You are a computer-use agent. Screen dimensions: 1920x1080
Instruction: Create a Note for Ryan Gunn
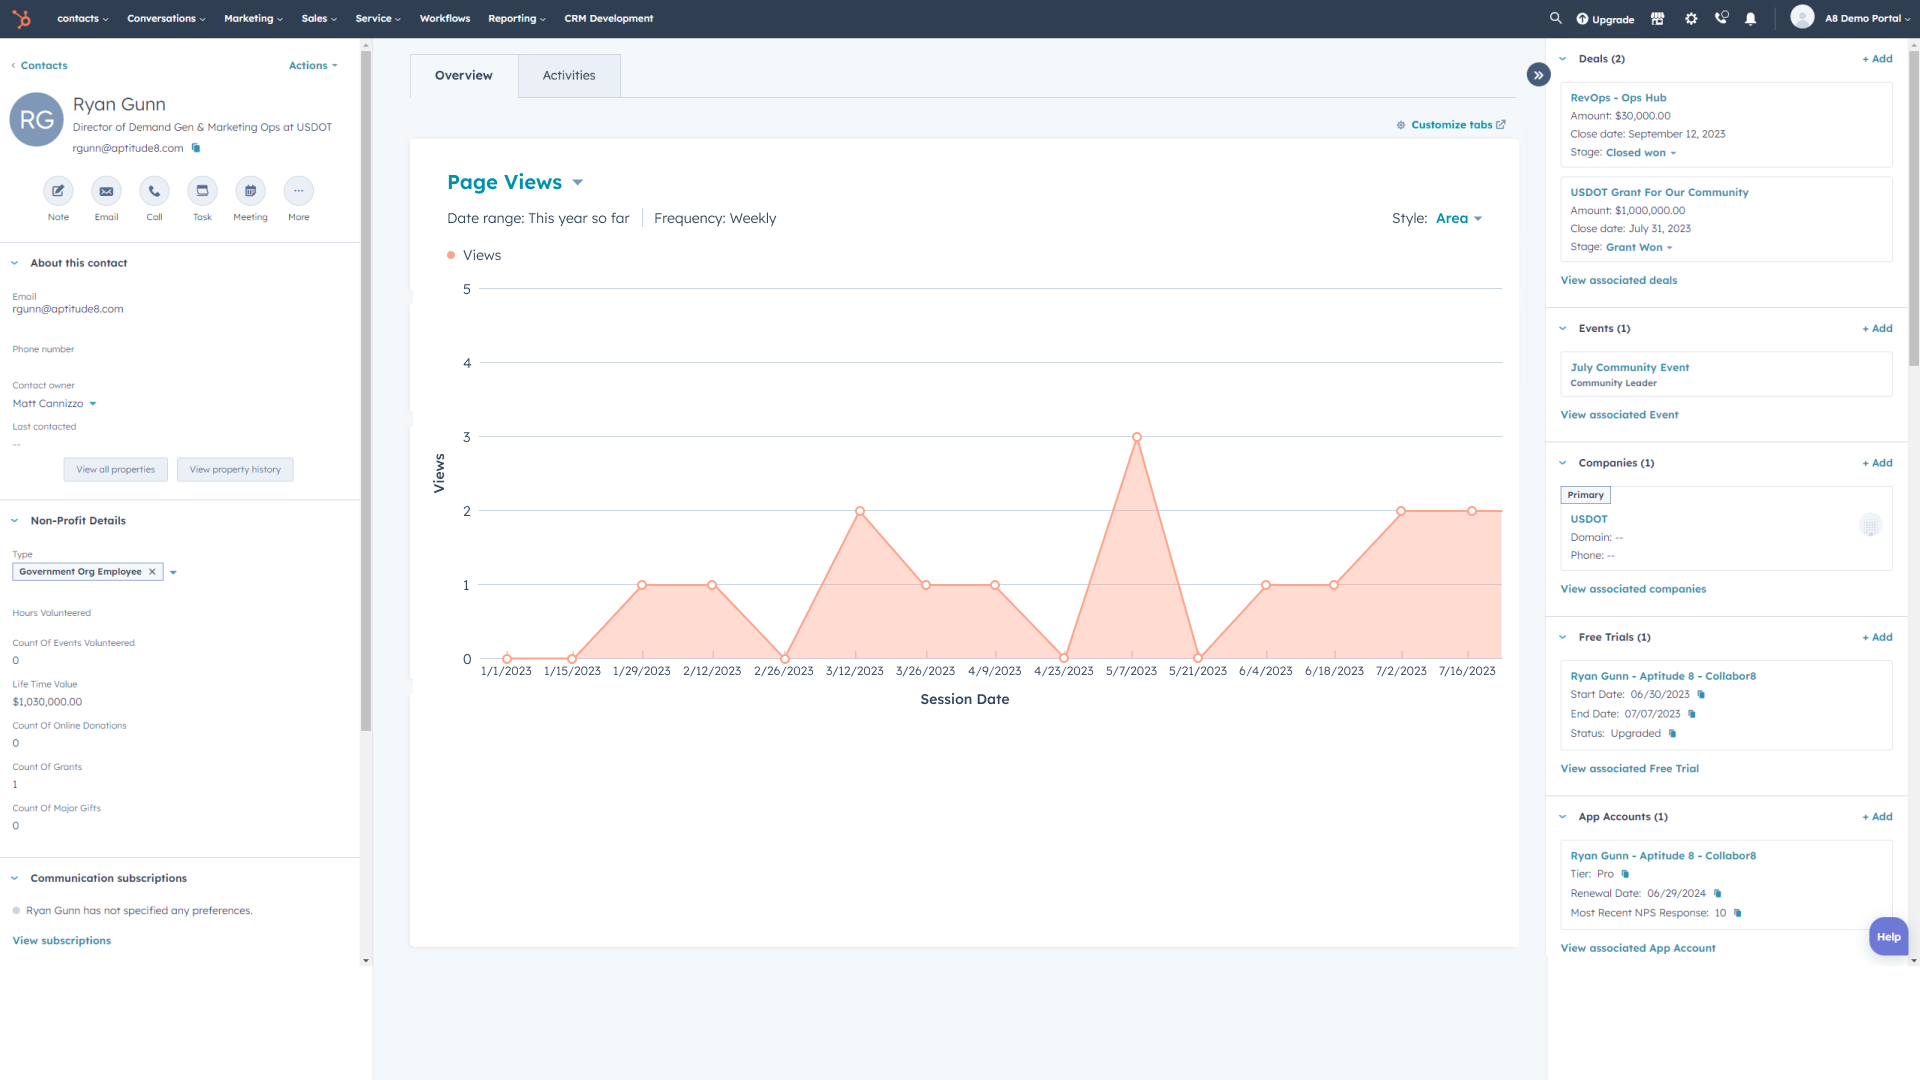[58, 191]
